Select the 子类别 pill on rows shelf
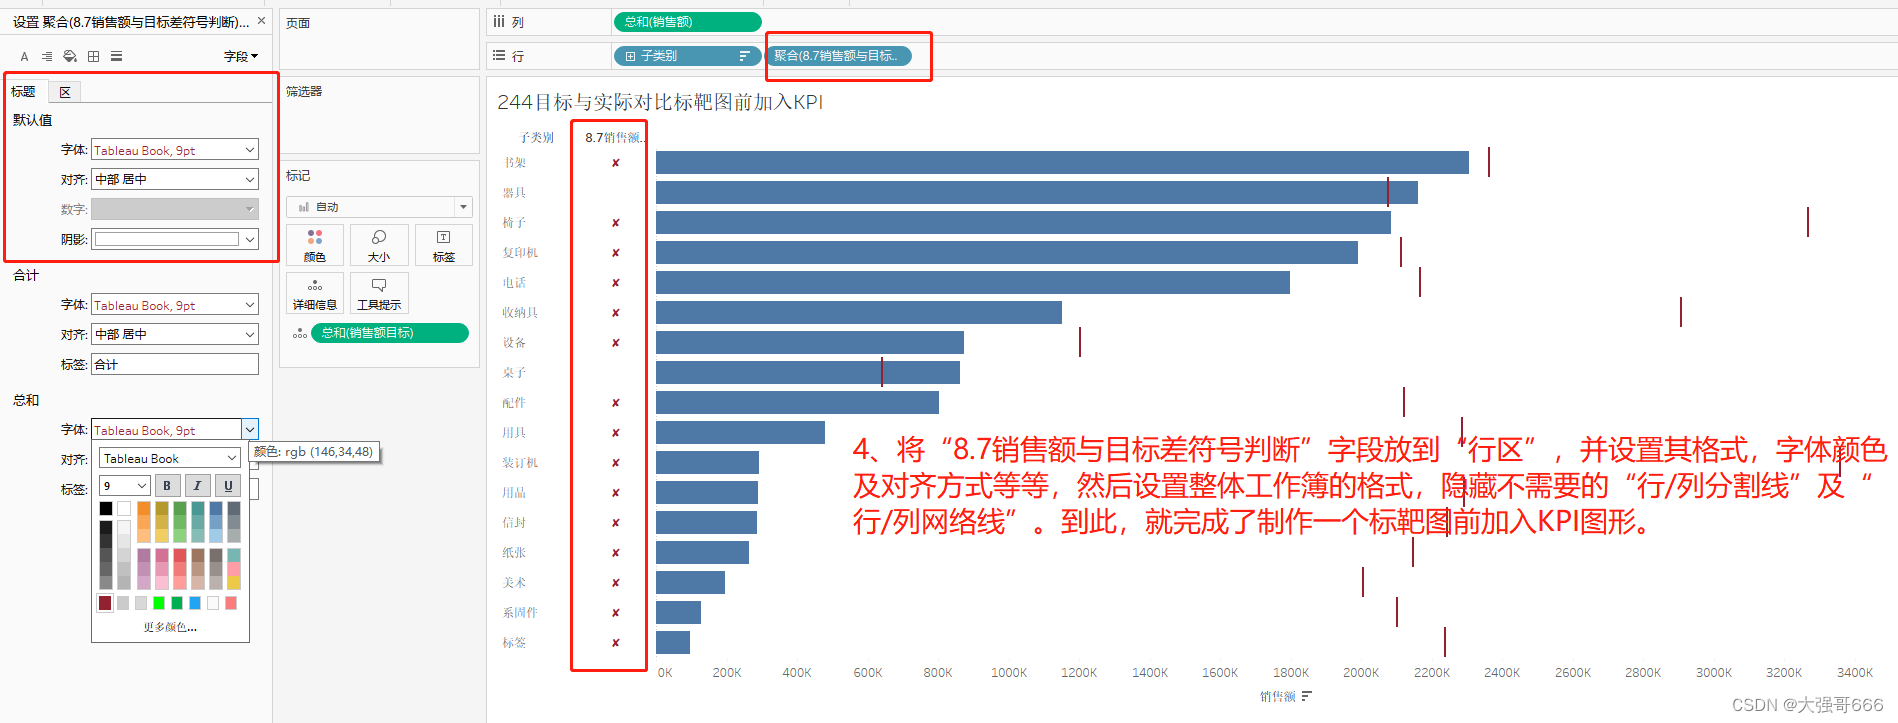1898x723 pixels. tap(687, 56)
